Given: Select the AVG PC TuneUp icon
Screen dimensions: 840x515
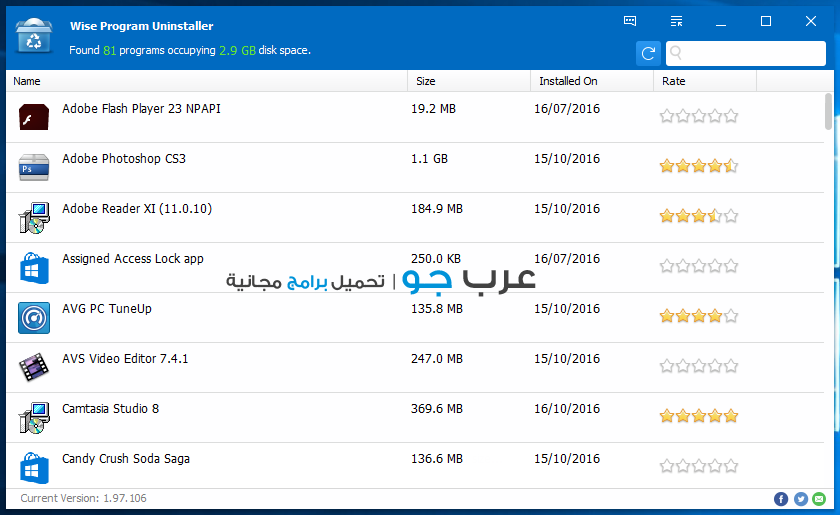Looking at the screenshot, I should pyautogui.click(x=34, y=318).
